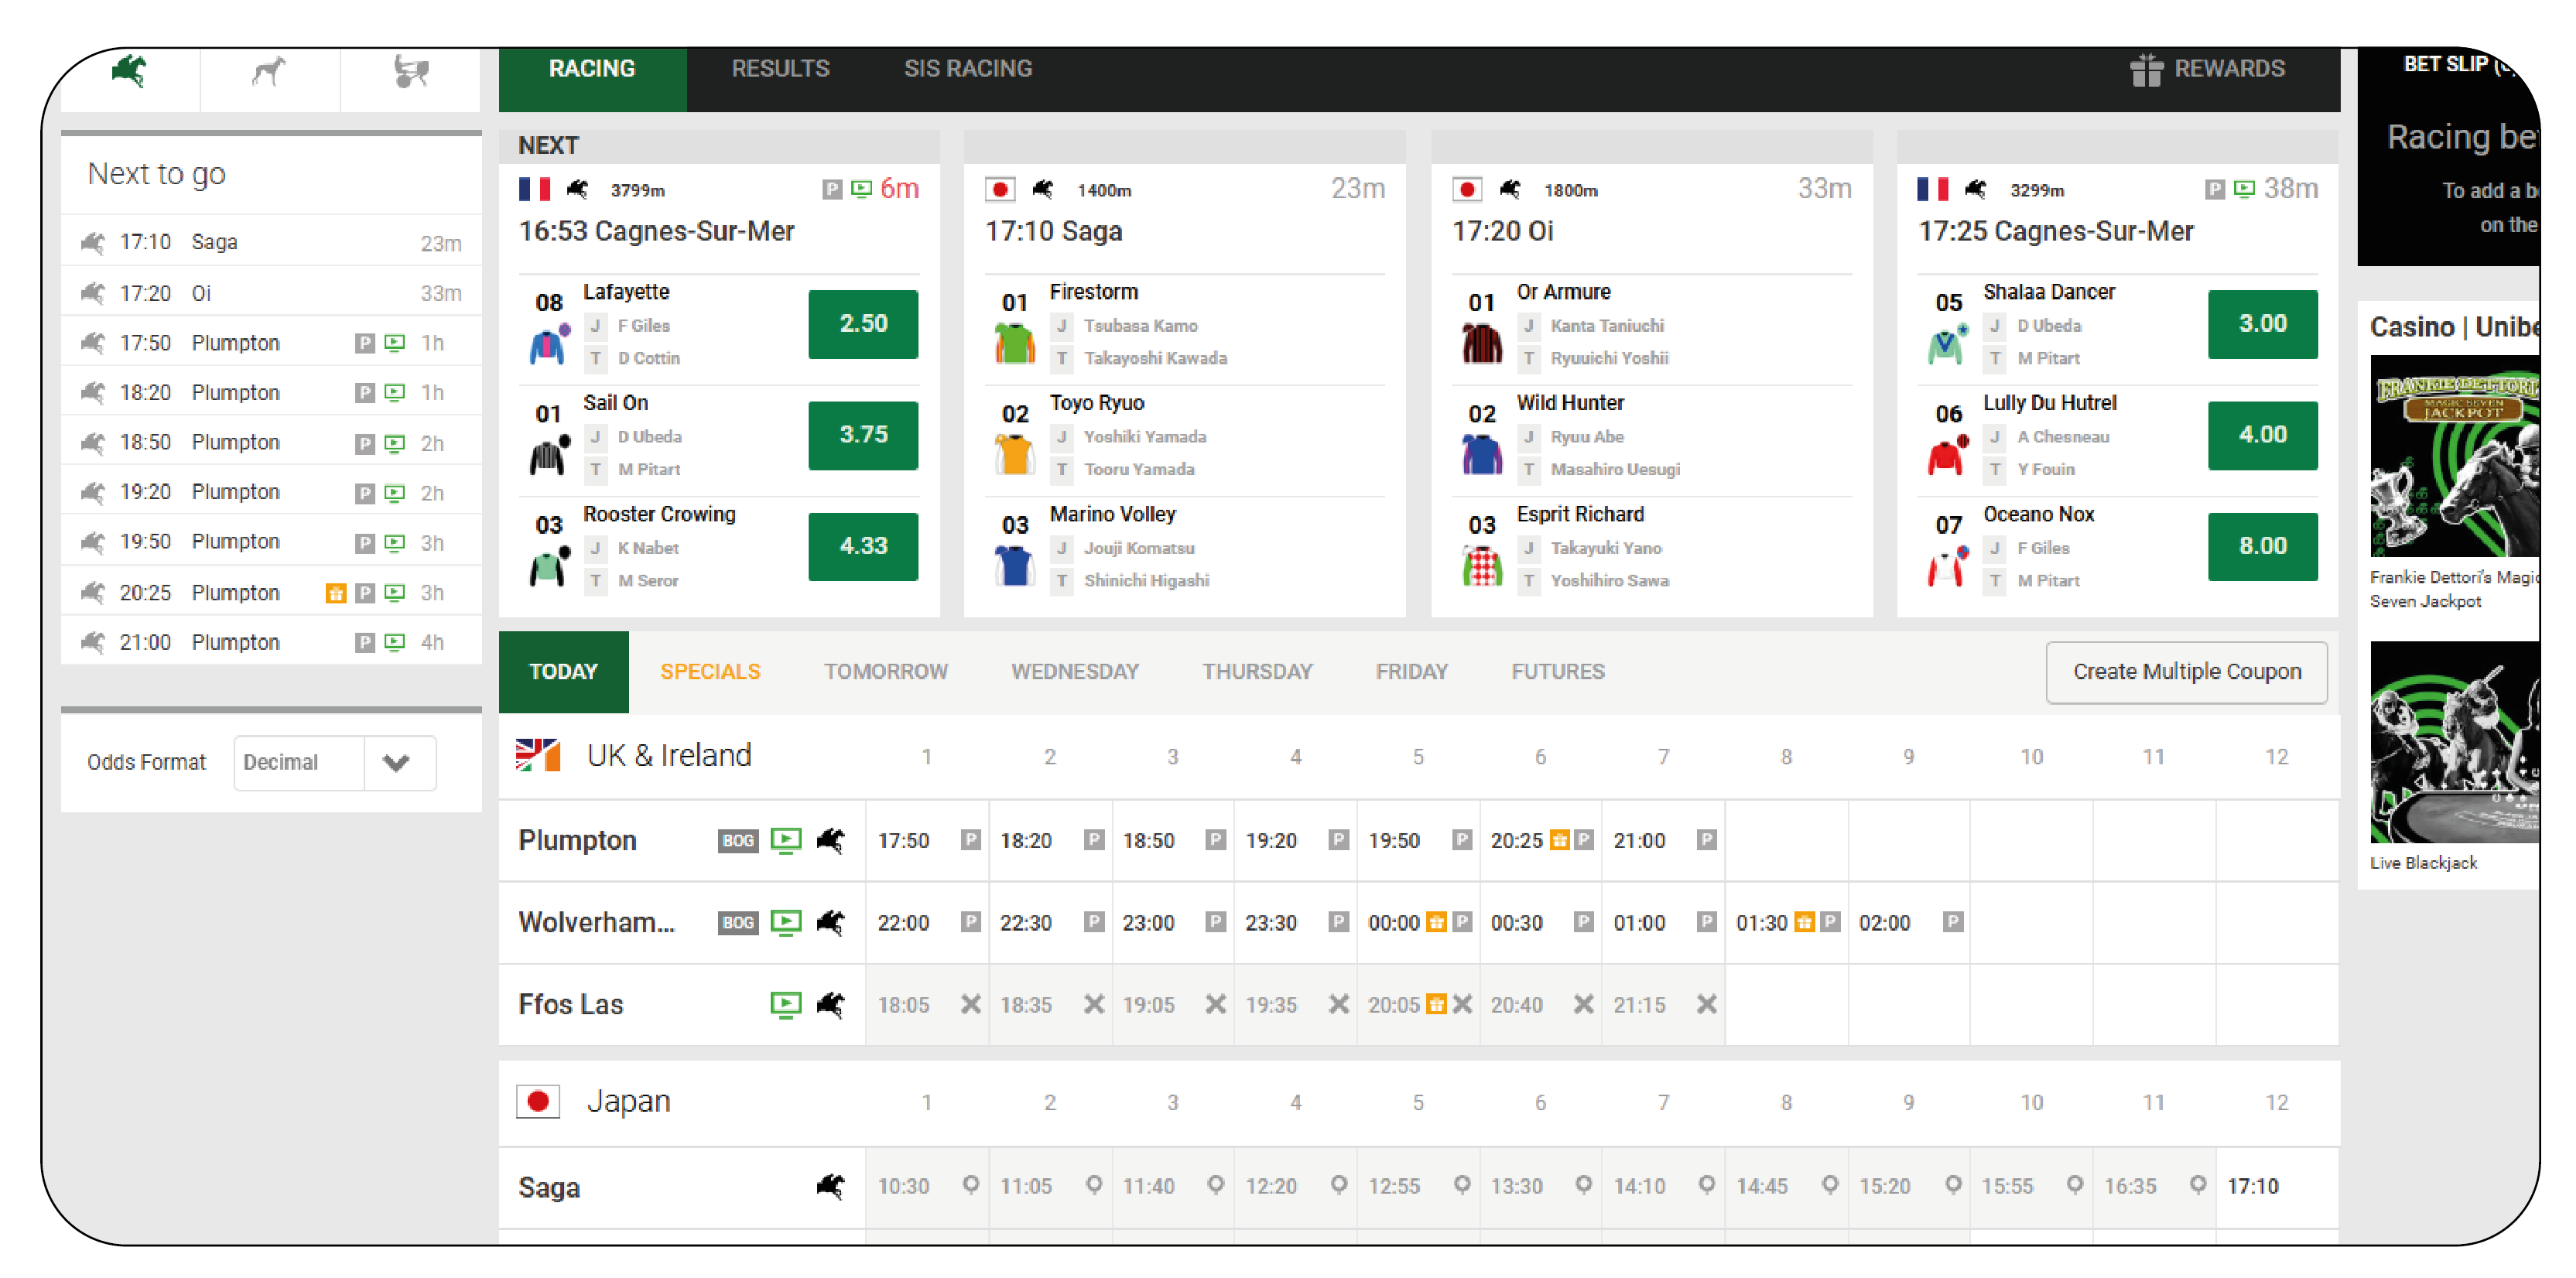2576x1278 pixels.
Task: Open the SIS RACING tab
Action: [968, 69]
